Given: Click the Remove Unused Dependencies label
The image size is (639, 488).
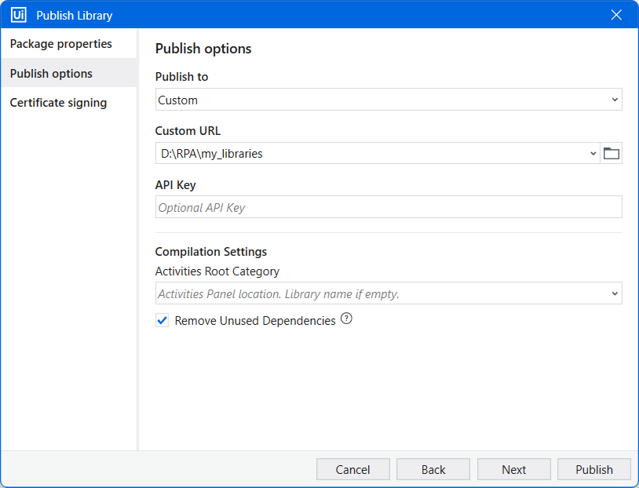Looking at the screenshot, I should (255, 320).
